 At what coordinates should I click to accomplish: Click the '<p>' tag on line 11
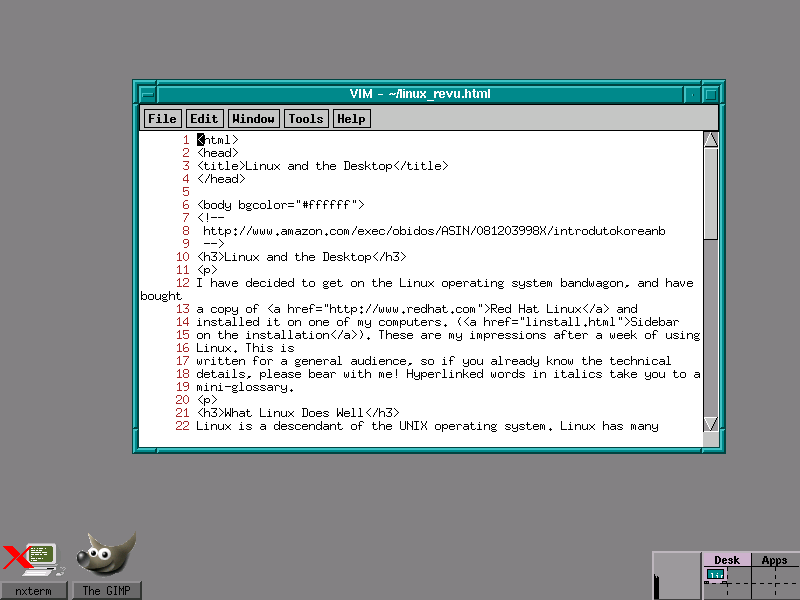pyautogui.click(x=207, y=270)
